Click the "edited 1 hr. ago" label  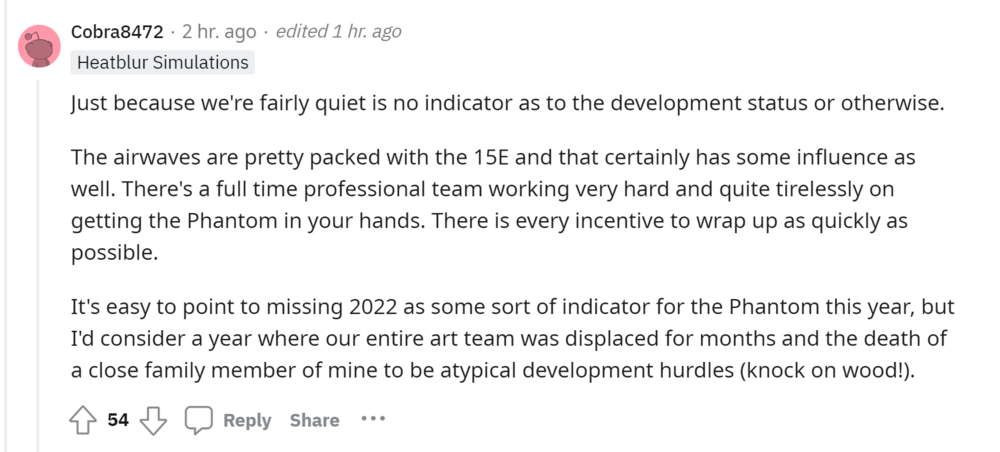coord(338,32)
